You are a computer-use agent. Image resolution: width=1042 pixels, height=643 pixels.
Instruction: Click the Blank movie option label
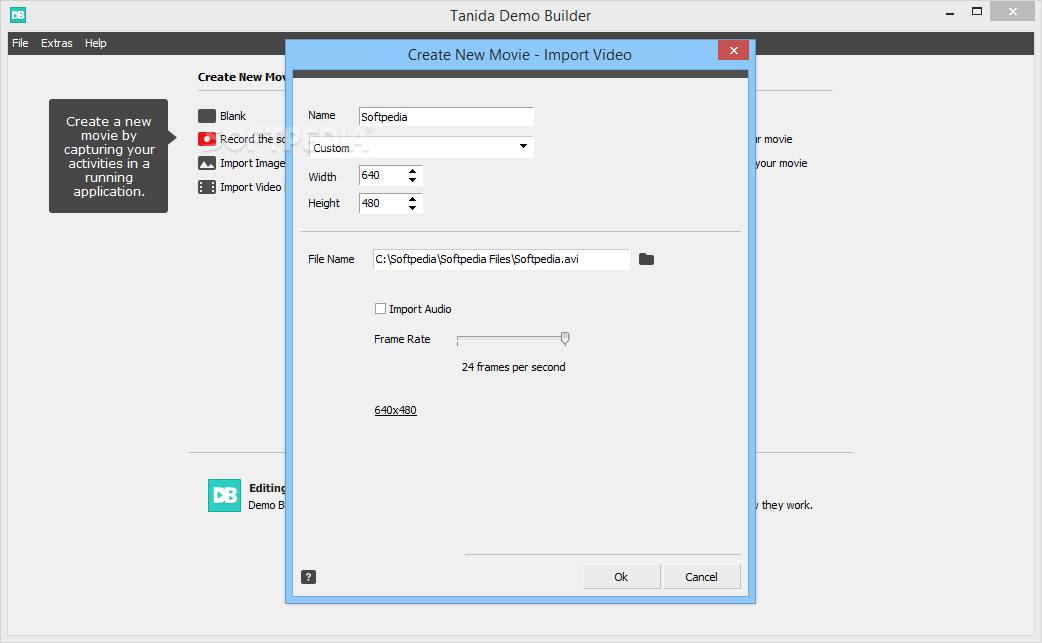(233, 116)
